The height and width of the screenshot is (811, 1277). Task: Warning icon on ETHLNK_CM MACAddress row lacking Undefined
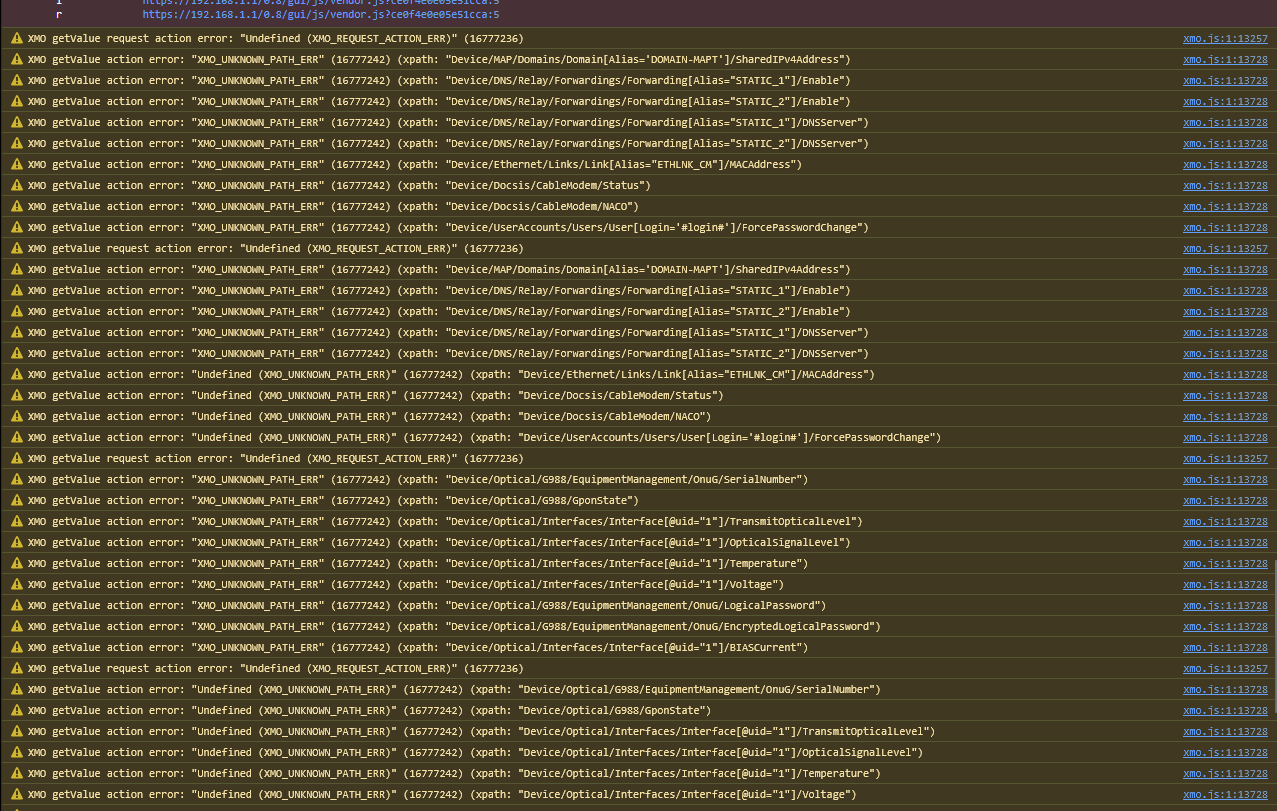16,164
